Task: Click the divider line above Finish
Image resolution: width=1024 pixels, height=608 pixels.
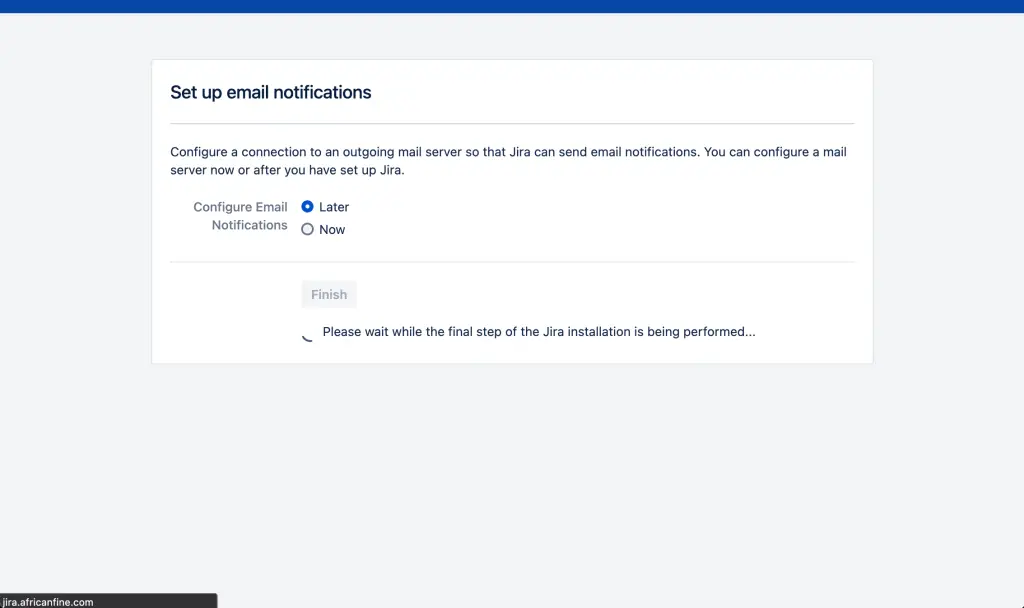Action: [x=512, y=262]
